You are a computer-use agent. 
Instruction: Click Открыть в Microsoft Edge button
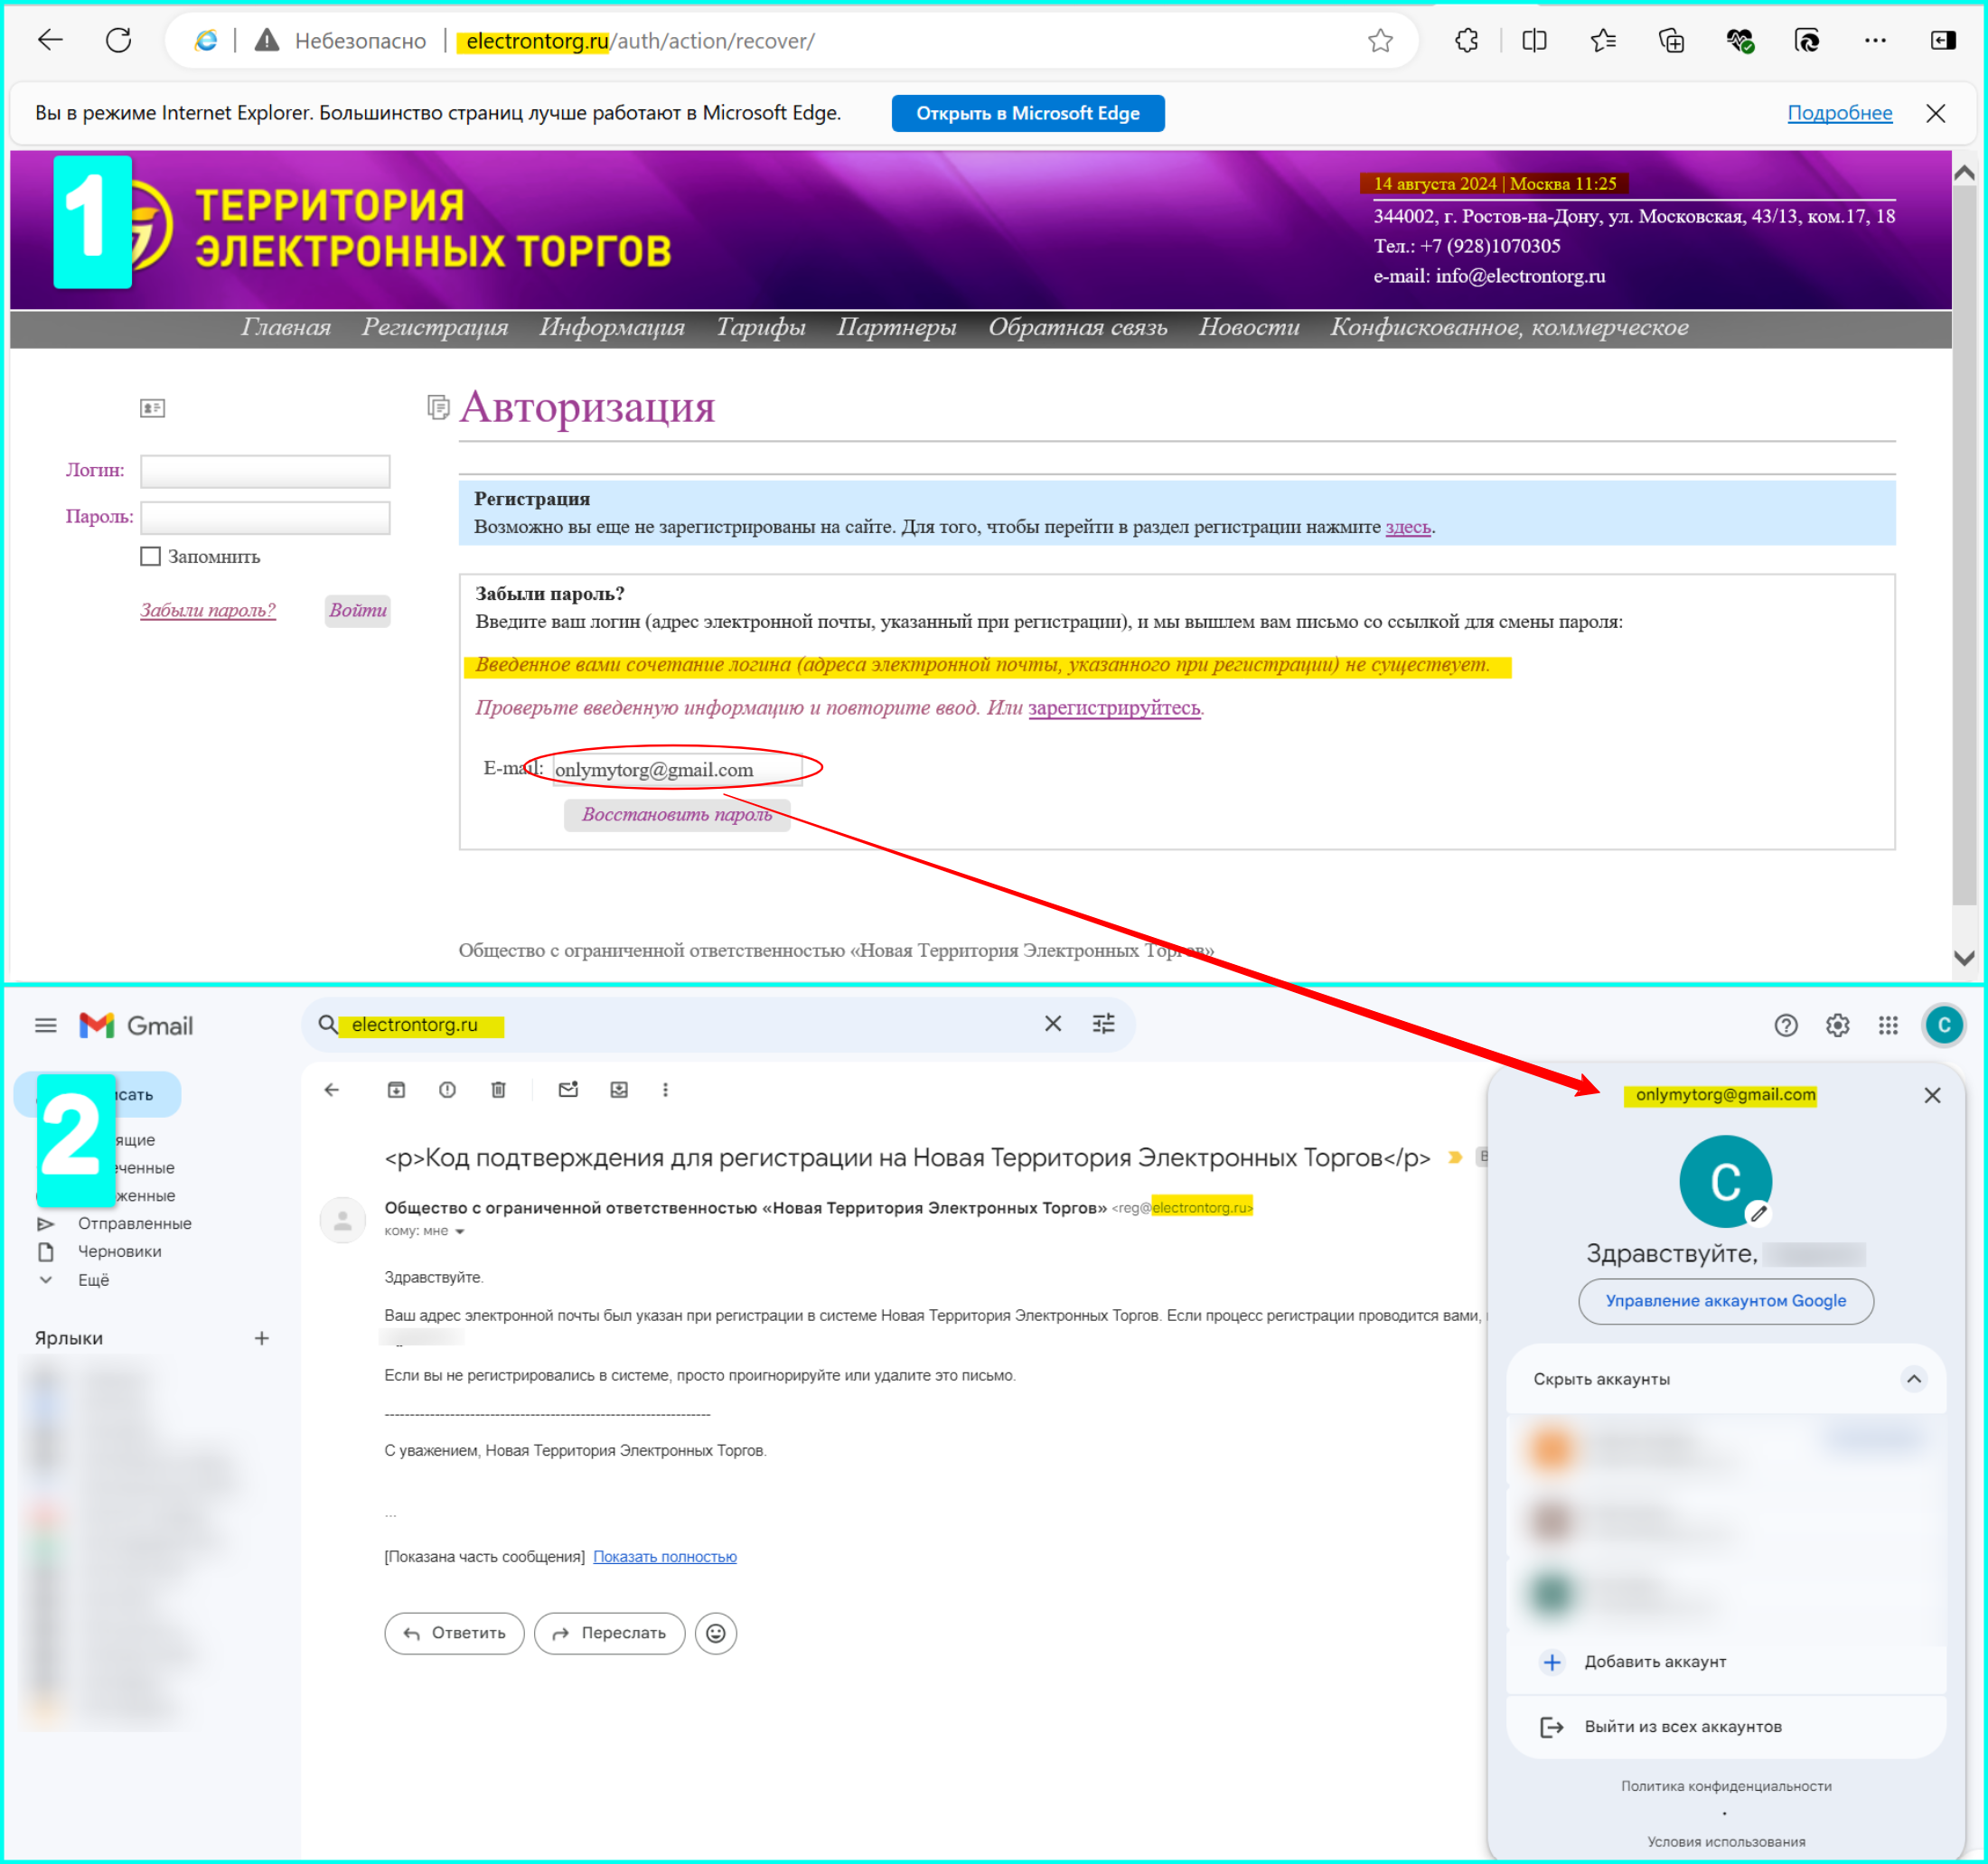[x=1028, y=113]
